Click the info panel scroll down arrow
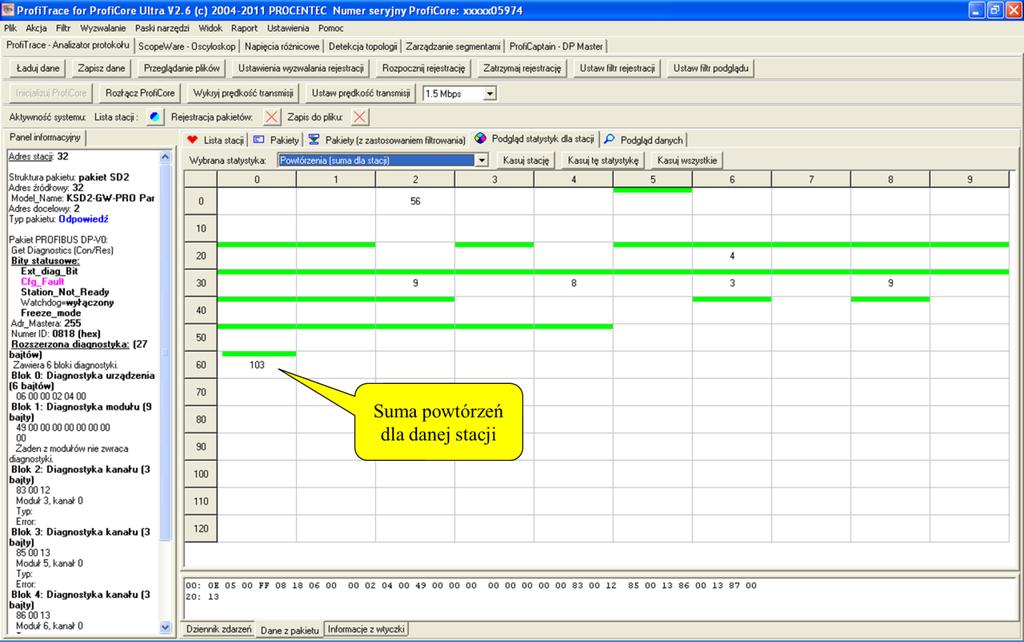Viewport: 1024px width, 642px height. tap(165, 627)
